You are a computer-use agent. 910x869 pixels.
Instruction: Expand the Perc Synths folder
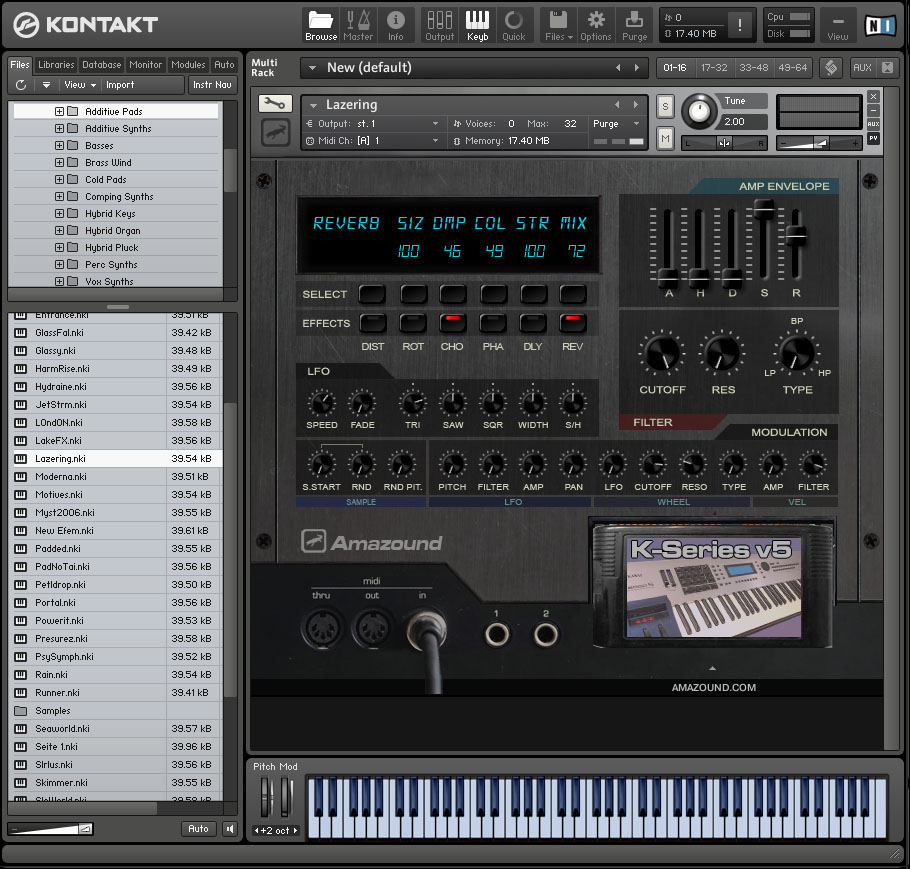59,264
